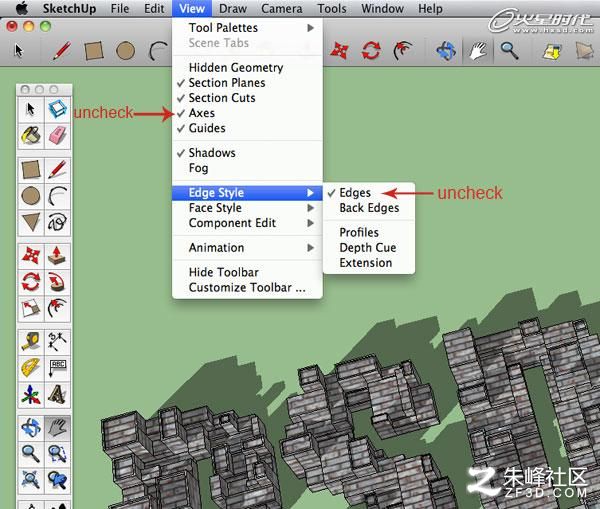Open the Draw menu
Image resolution: width=600 pixels, height=509 pixels.
click(x=233, y=8)
